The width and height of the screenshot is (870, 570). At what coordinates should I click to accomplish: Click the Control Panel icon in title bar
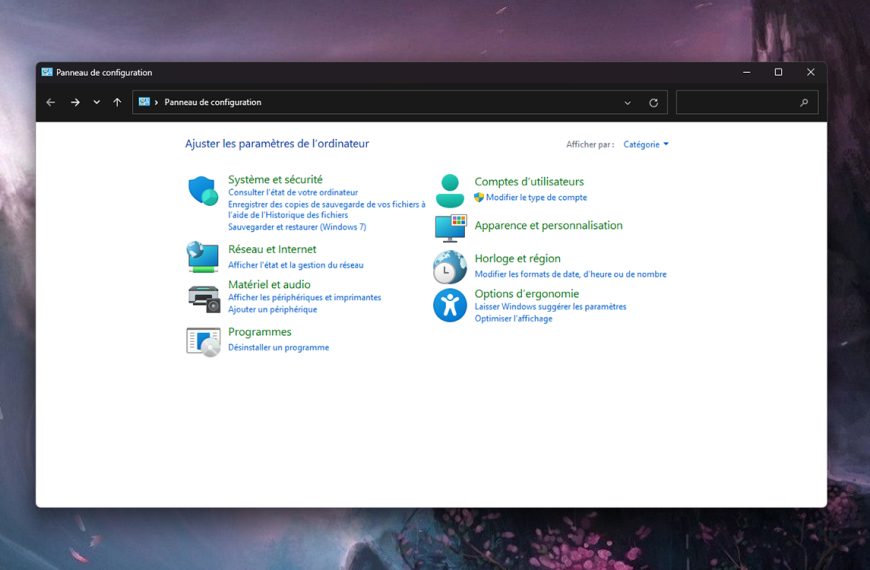pyautogui.click(x=47, y=72)
